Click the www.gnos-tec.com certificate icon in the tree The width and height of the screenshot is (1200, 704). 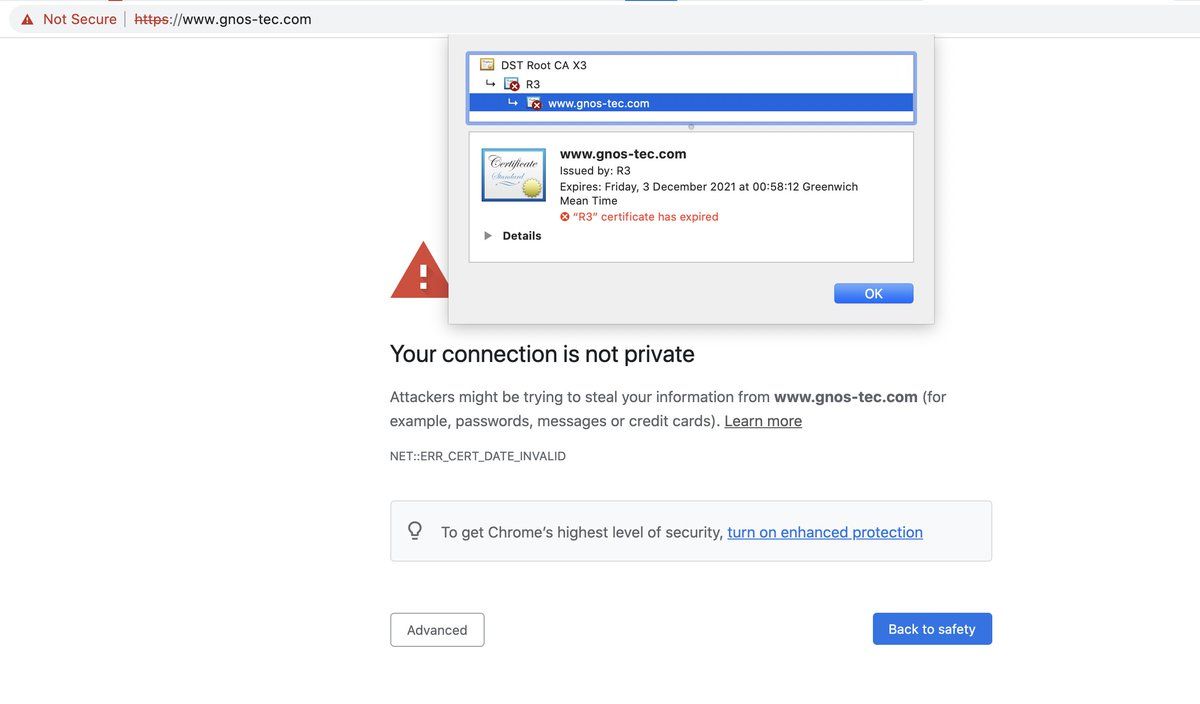point(534,103)
